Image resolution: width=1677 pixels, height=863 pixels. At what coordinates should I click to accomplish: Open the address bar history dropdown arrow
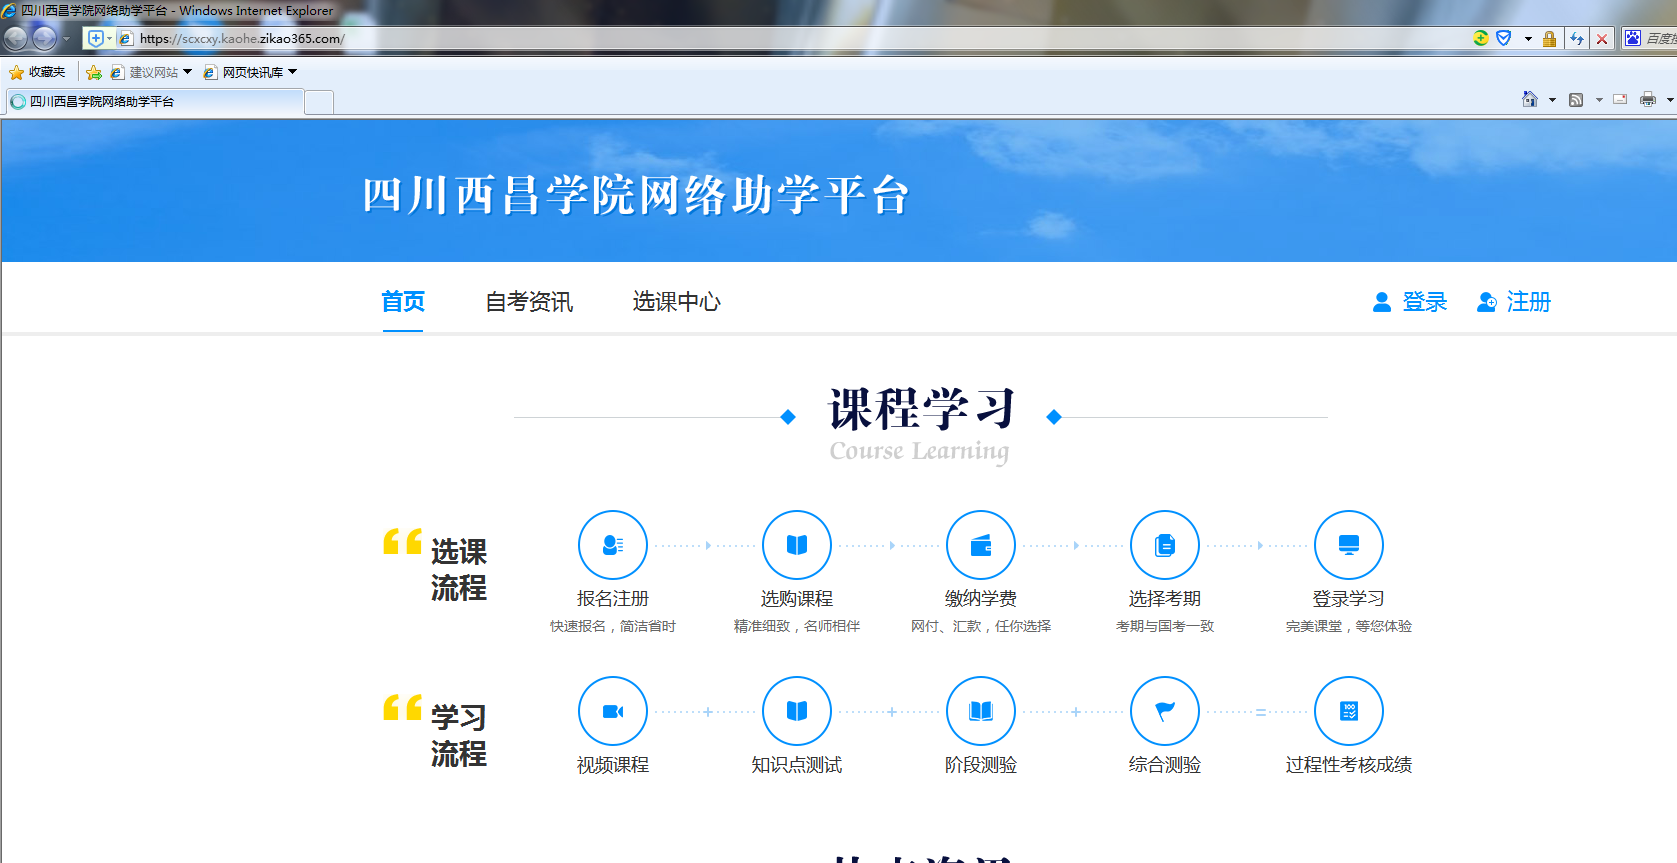(x=1528, y=39)
